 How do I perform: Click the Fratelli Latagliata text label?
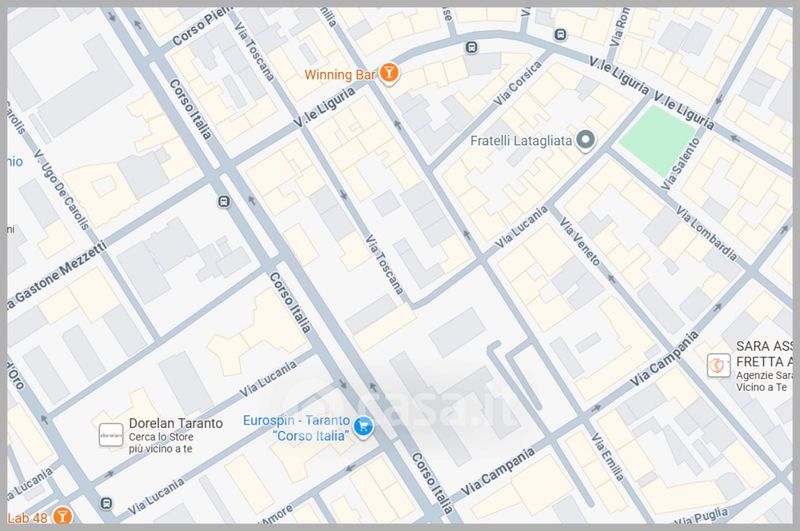coord(521,141)
